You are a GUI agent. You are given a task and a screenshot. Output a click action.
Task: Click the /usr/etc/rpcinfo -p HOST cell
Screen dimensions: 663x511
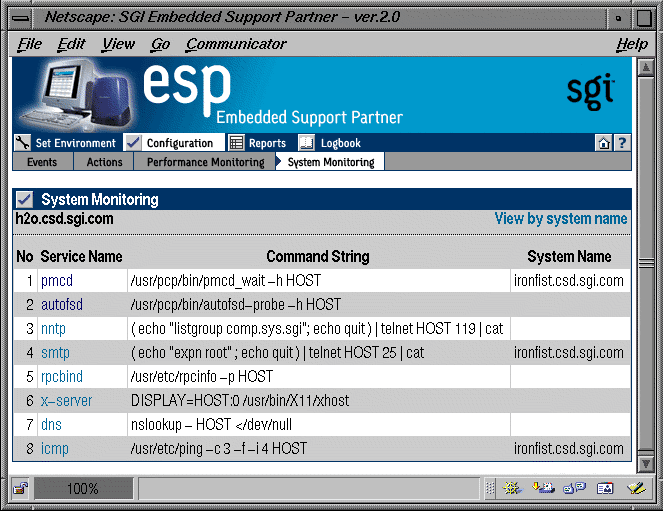319,377
